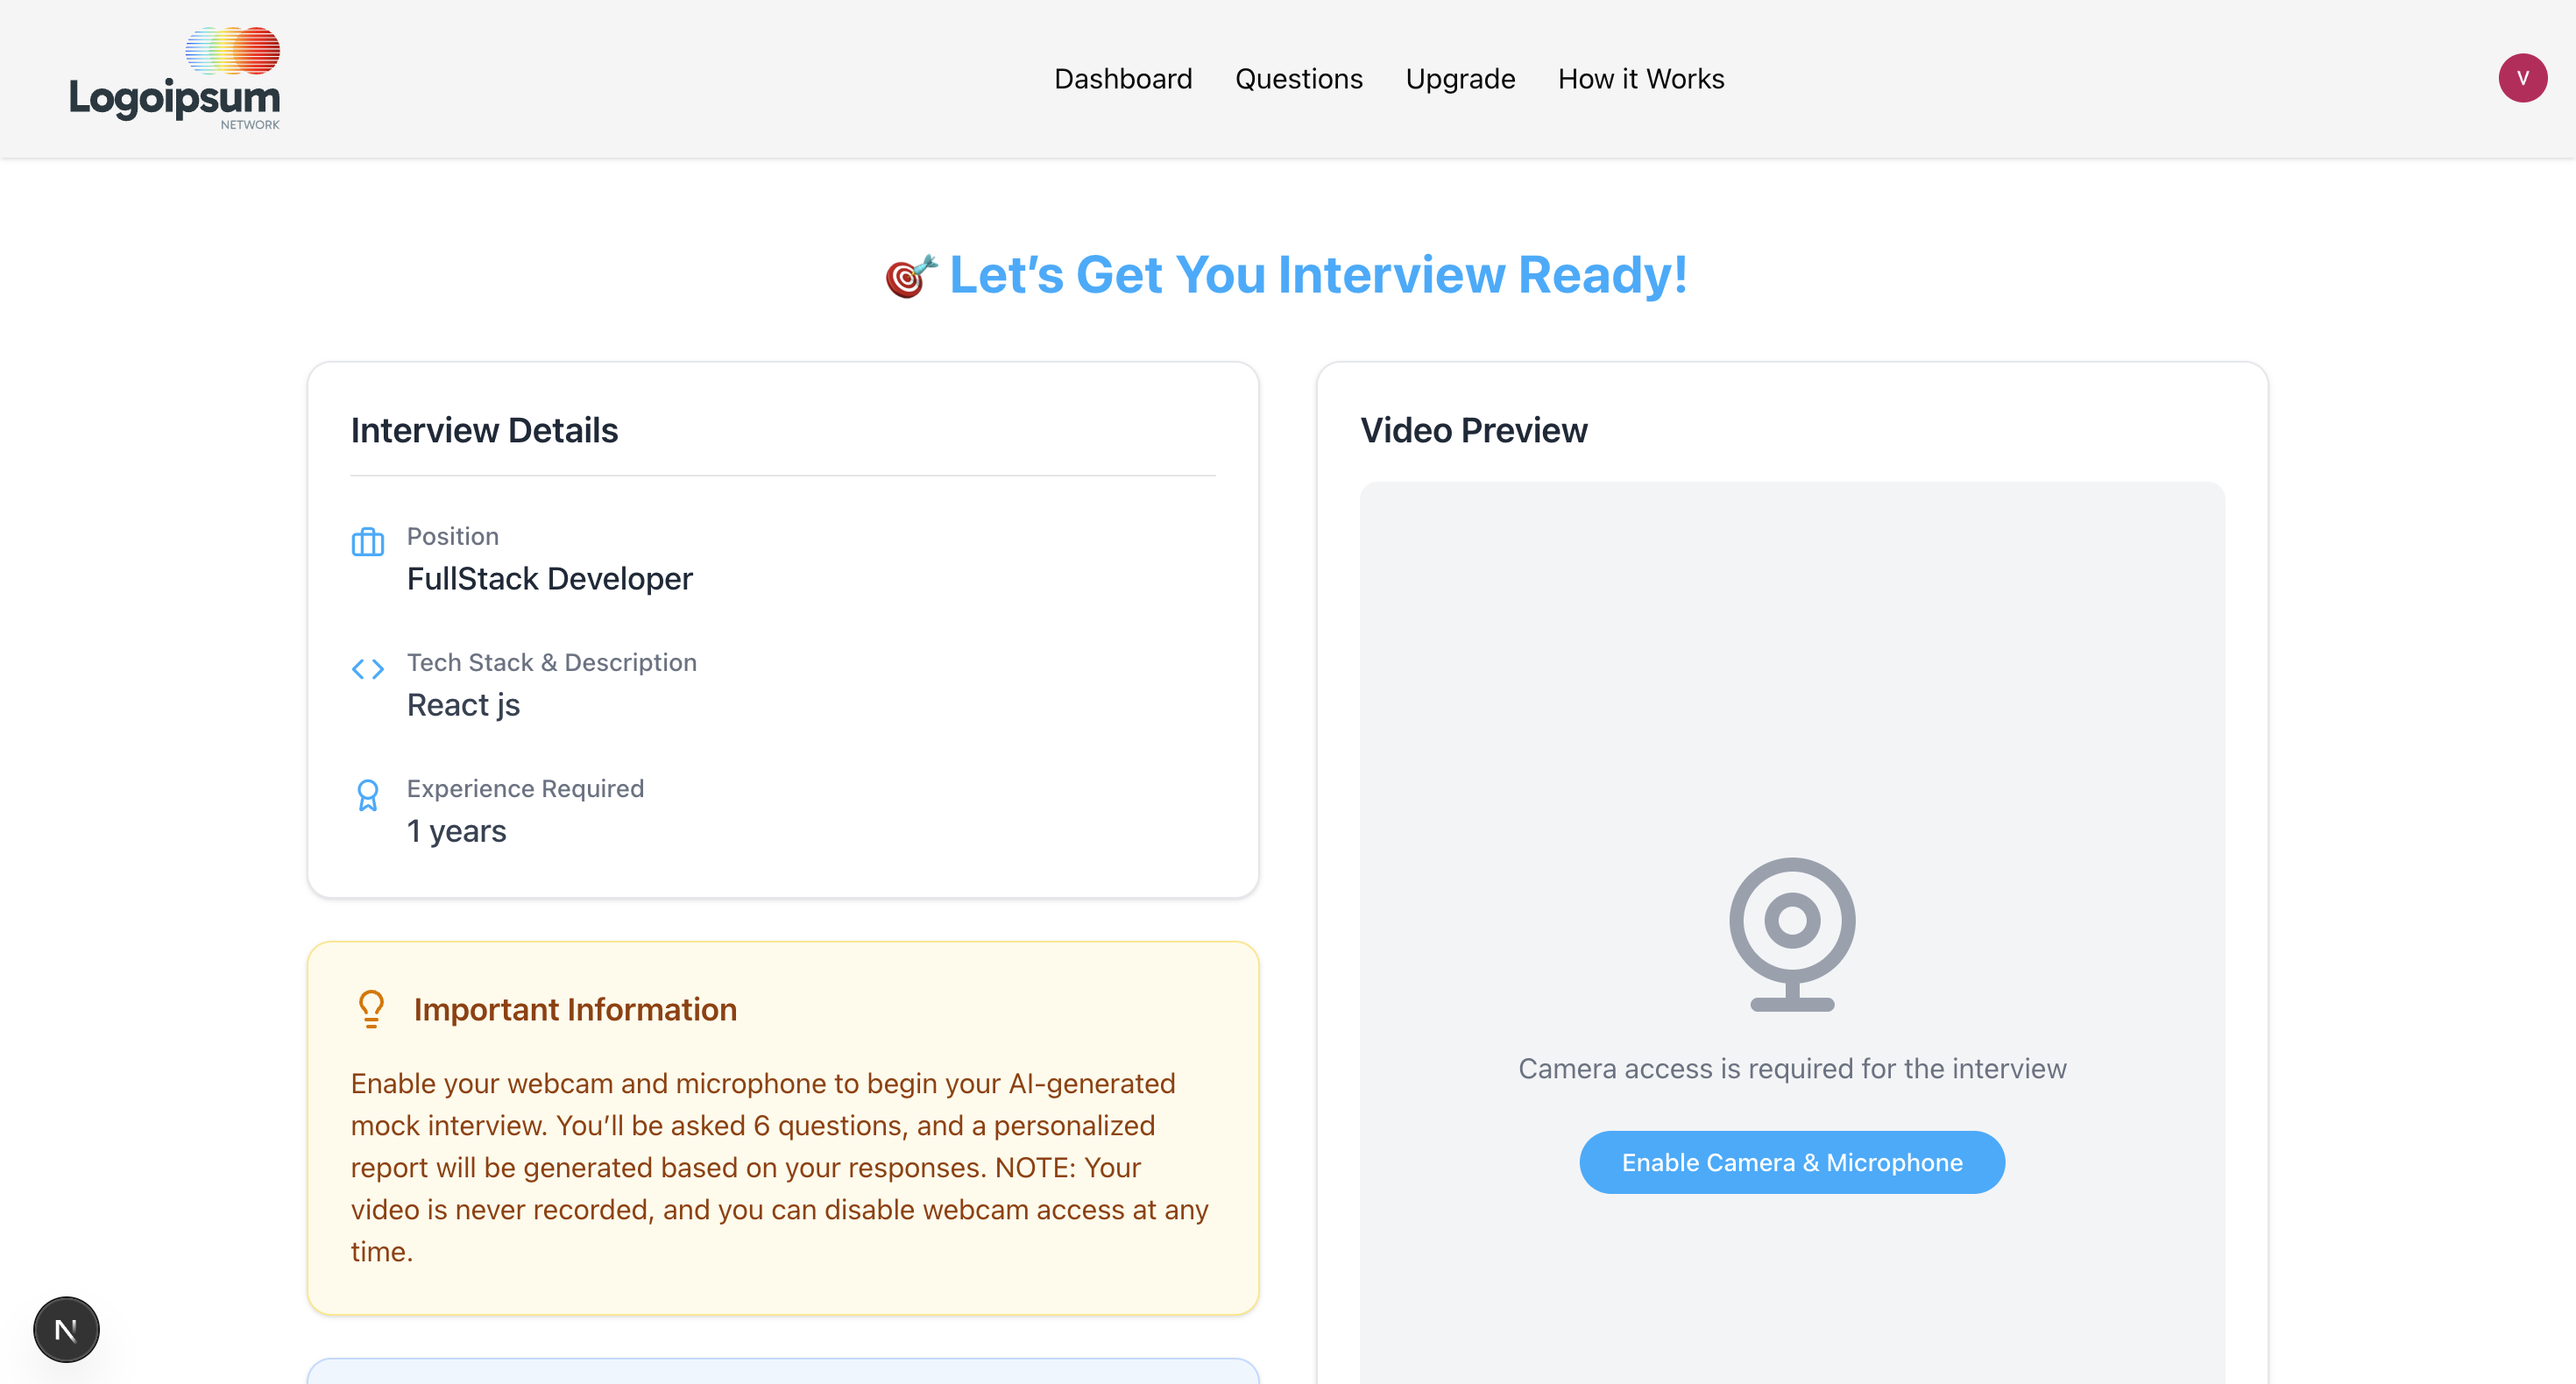The image size is (2576, 1384).
Task: Click the briefcase Position icon
Action: point(368,542)
